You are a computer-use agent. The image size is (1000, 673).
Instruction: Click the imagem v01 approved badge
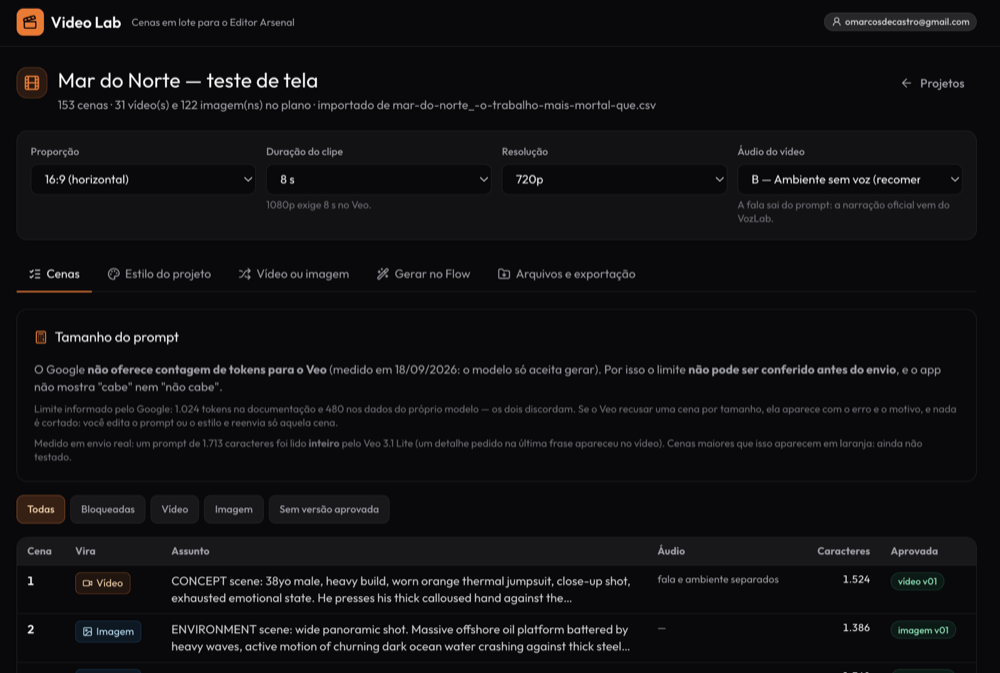point(923,630)
